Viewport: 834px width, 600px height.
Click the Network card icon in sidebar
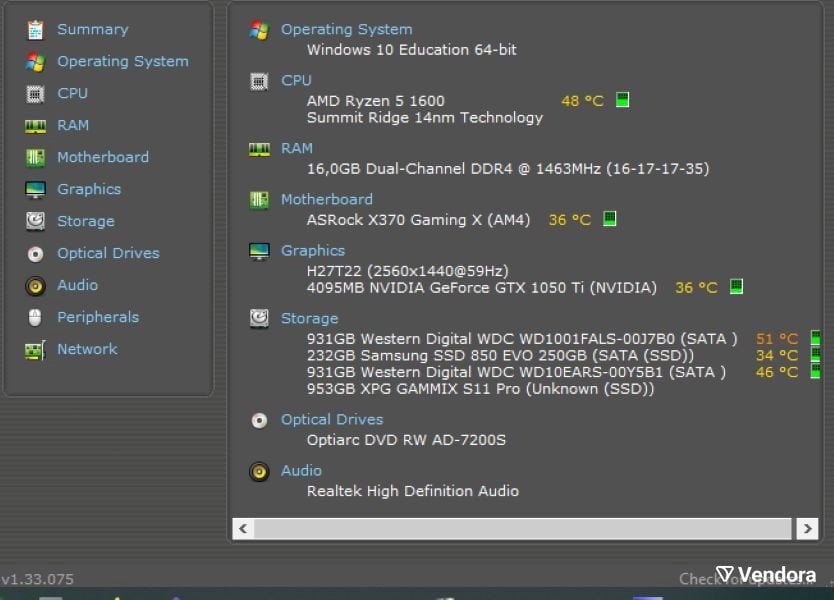click(35, 351)
